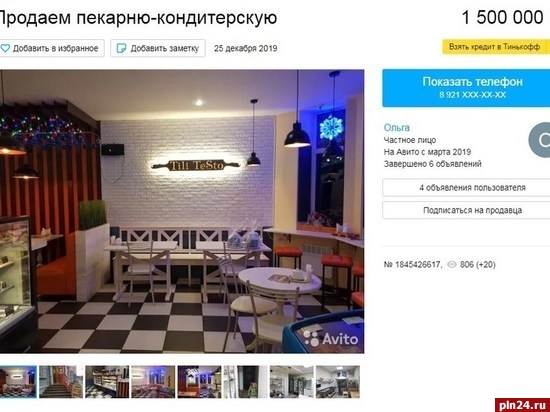550x412 pixels.
Task: Click the eye views counter icon
Action: pyautogui.click(x=452, y=264)
